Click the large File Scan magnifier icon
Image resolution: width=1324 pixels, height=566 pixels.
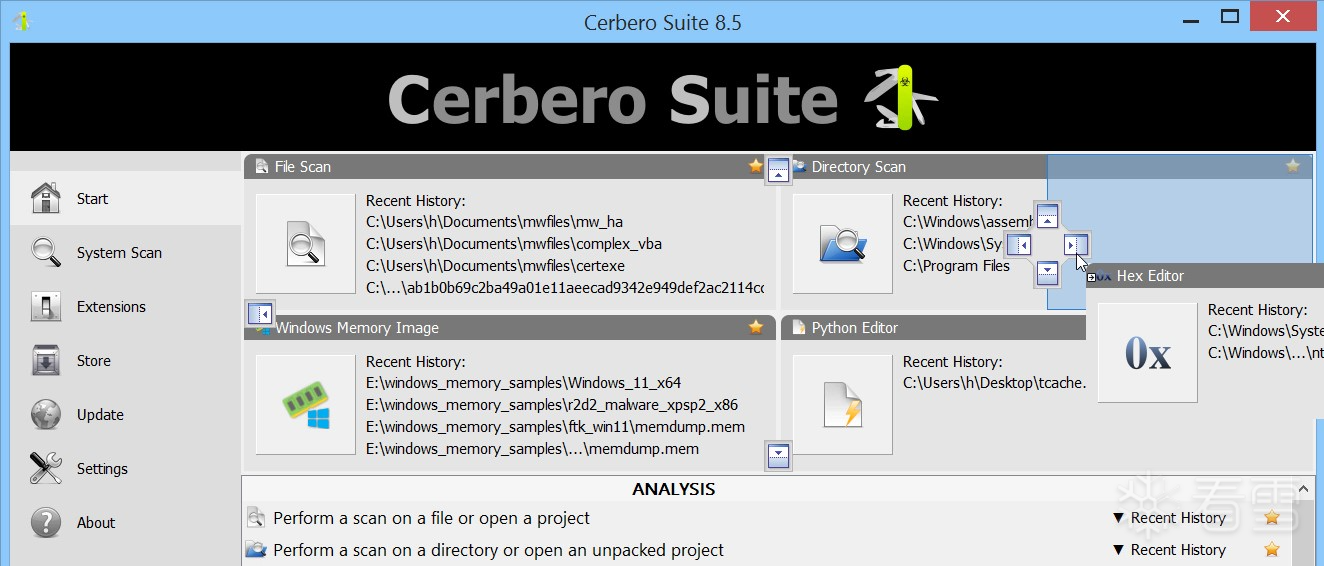305,243
